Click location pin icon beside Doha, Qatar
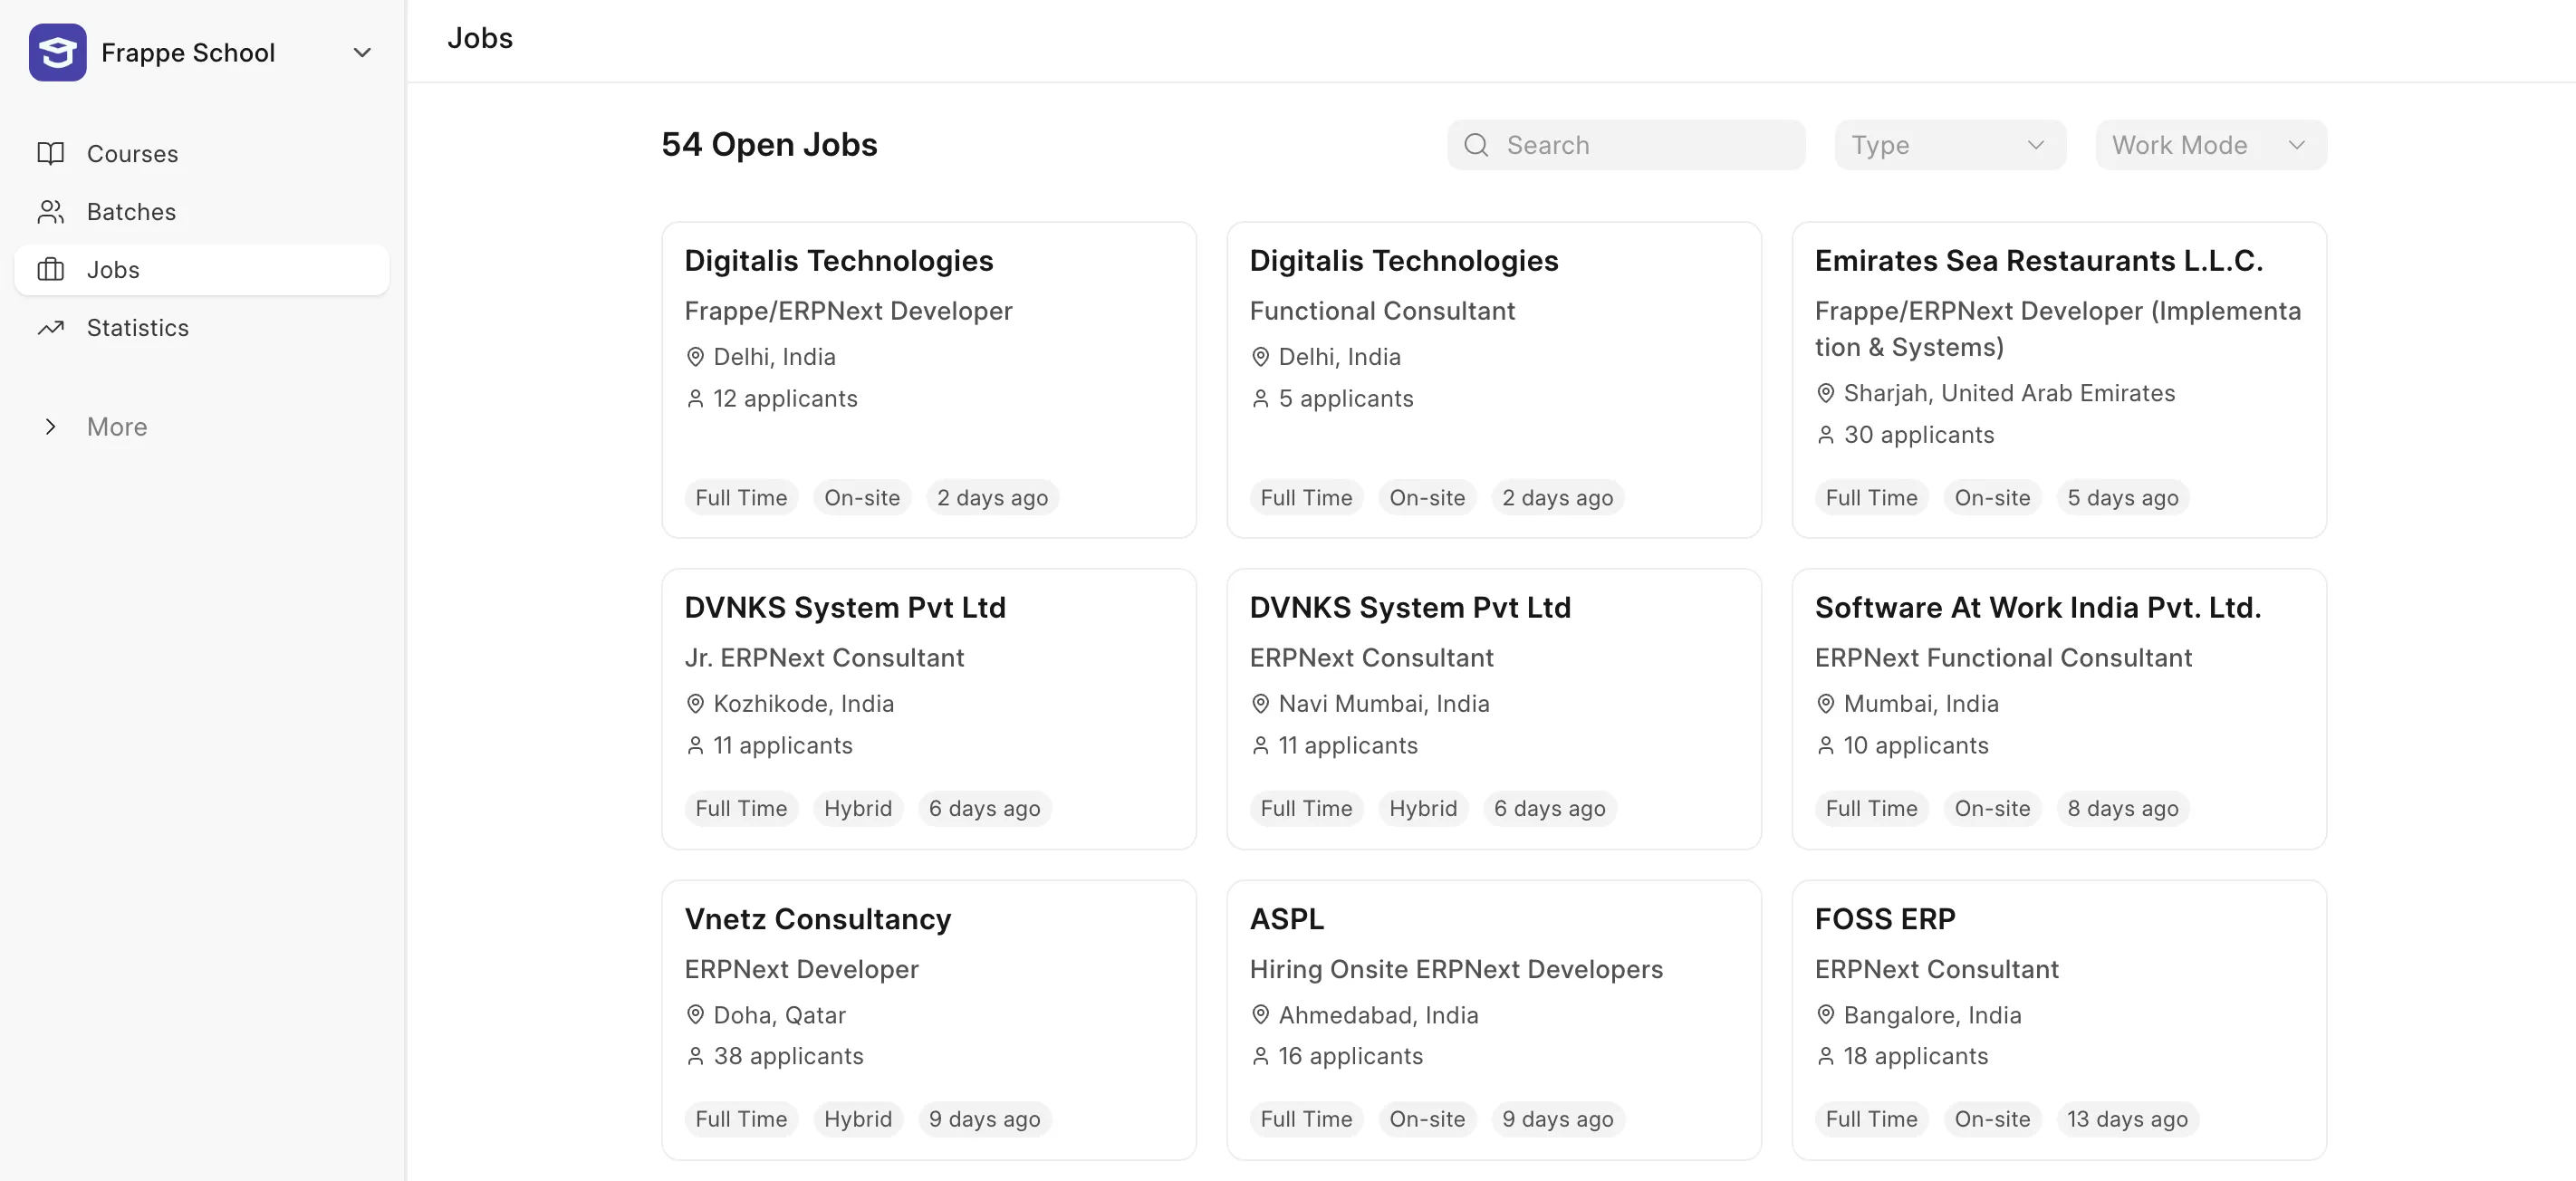2576x1181 pixels. 695,1015
